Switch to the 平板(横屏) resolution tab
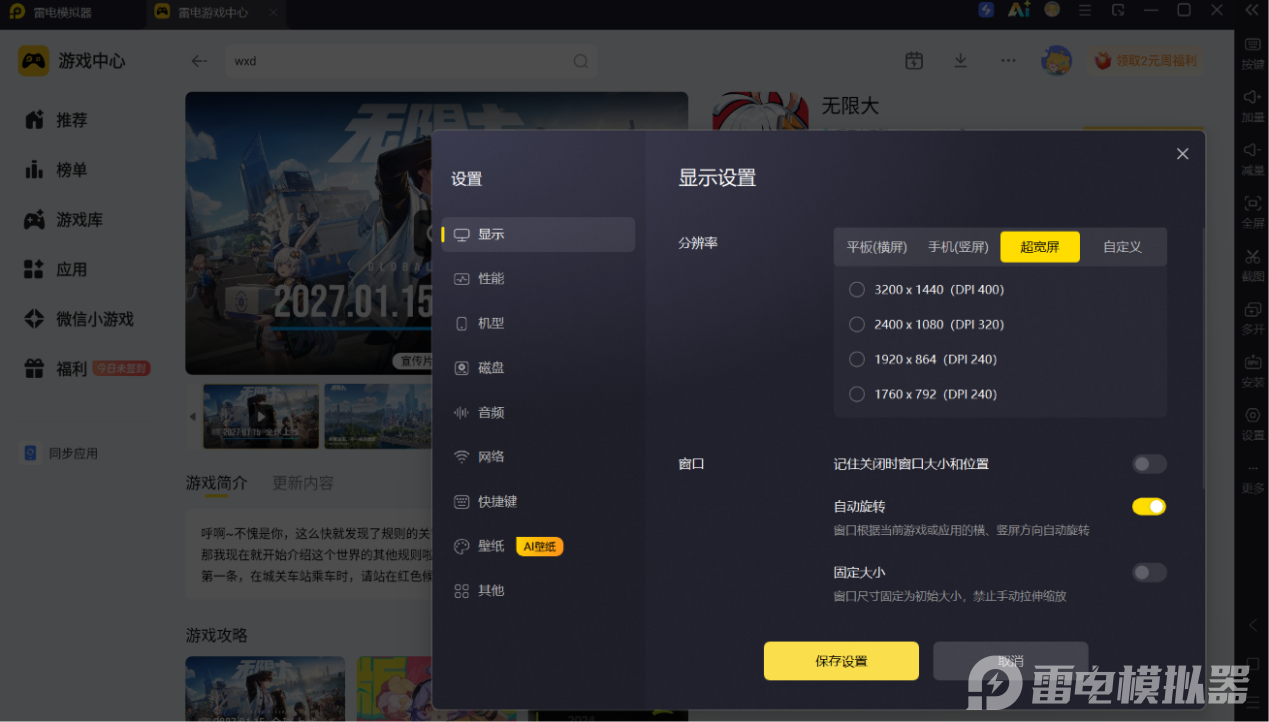1269x722 pixels. 877,247
